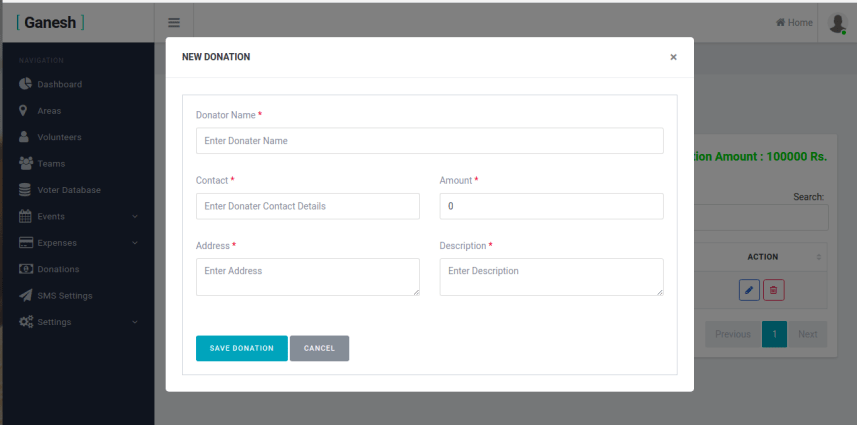Click the Donator Name input field
The image size is (857, 425).
(429, 141)
